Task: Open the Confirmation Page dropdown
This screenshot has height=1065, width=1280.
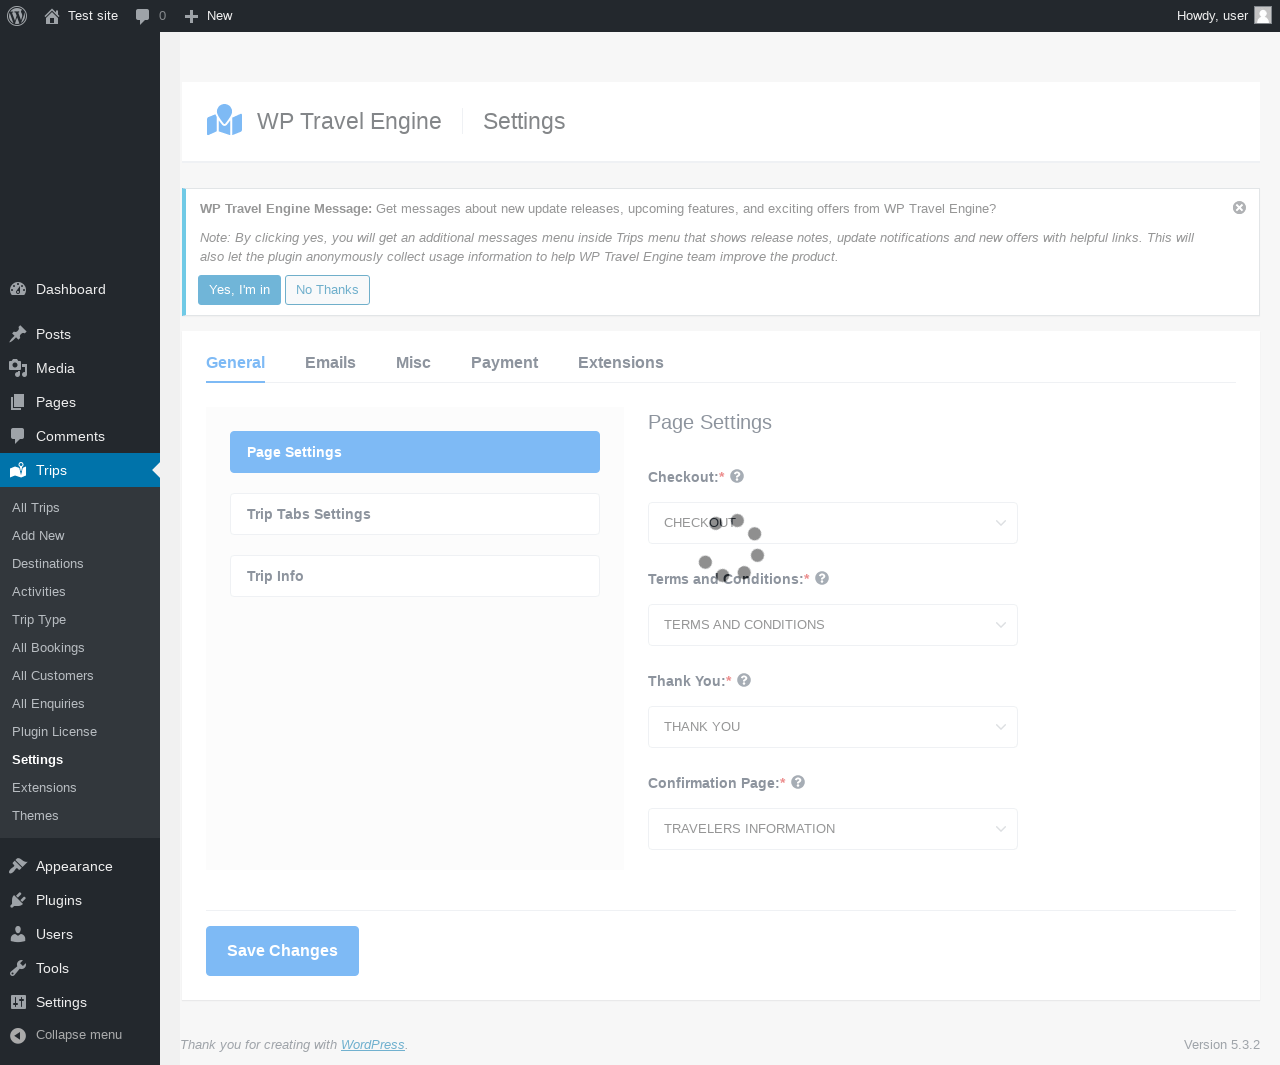Action: 833,829
